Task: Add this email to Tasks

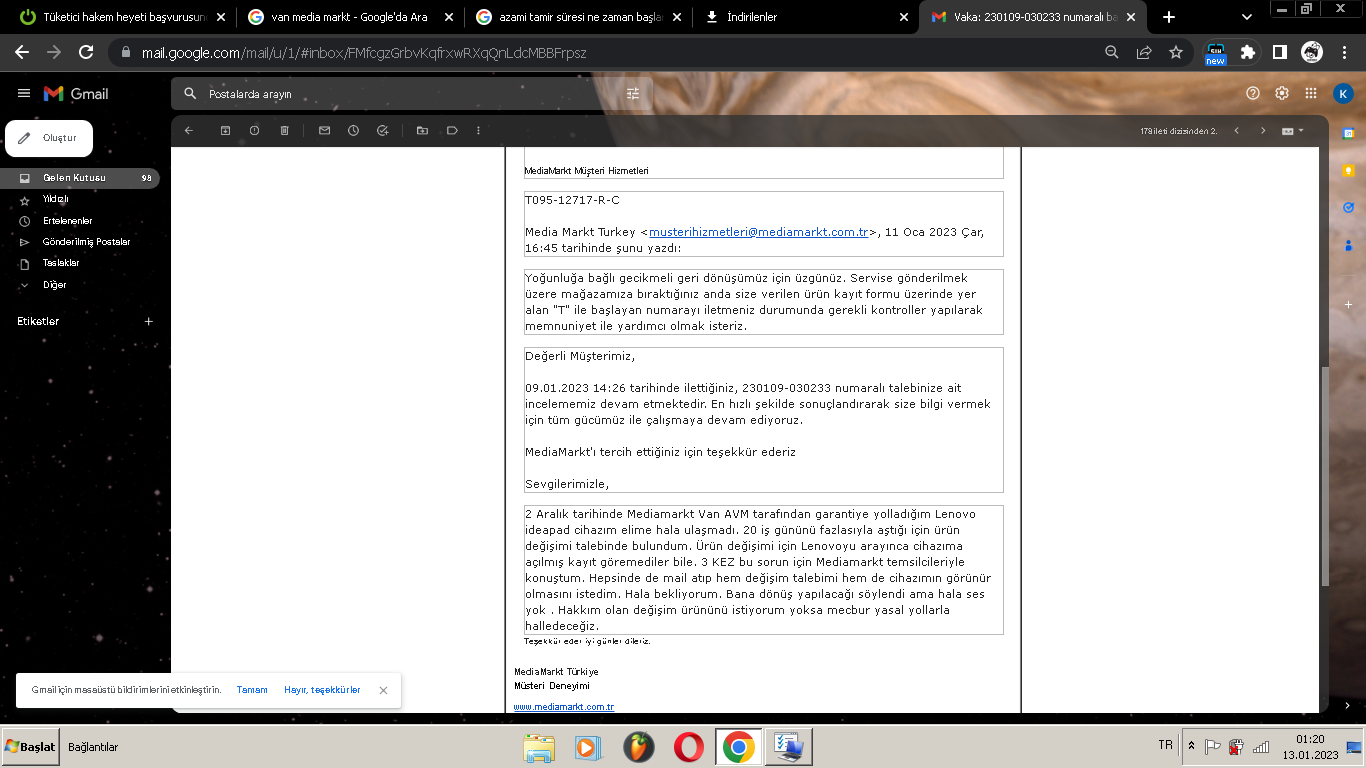Action: coord(382,130)
